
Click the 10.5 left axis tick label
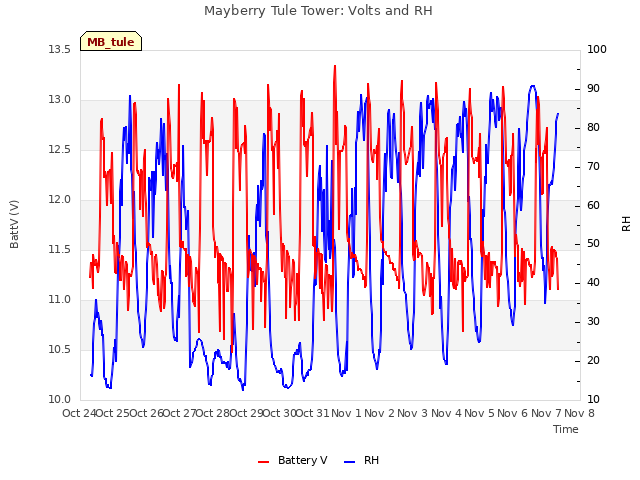pos(59,349)
